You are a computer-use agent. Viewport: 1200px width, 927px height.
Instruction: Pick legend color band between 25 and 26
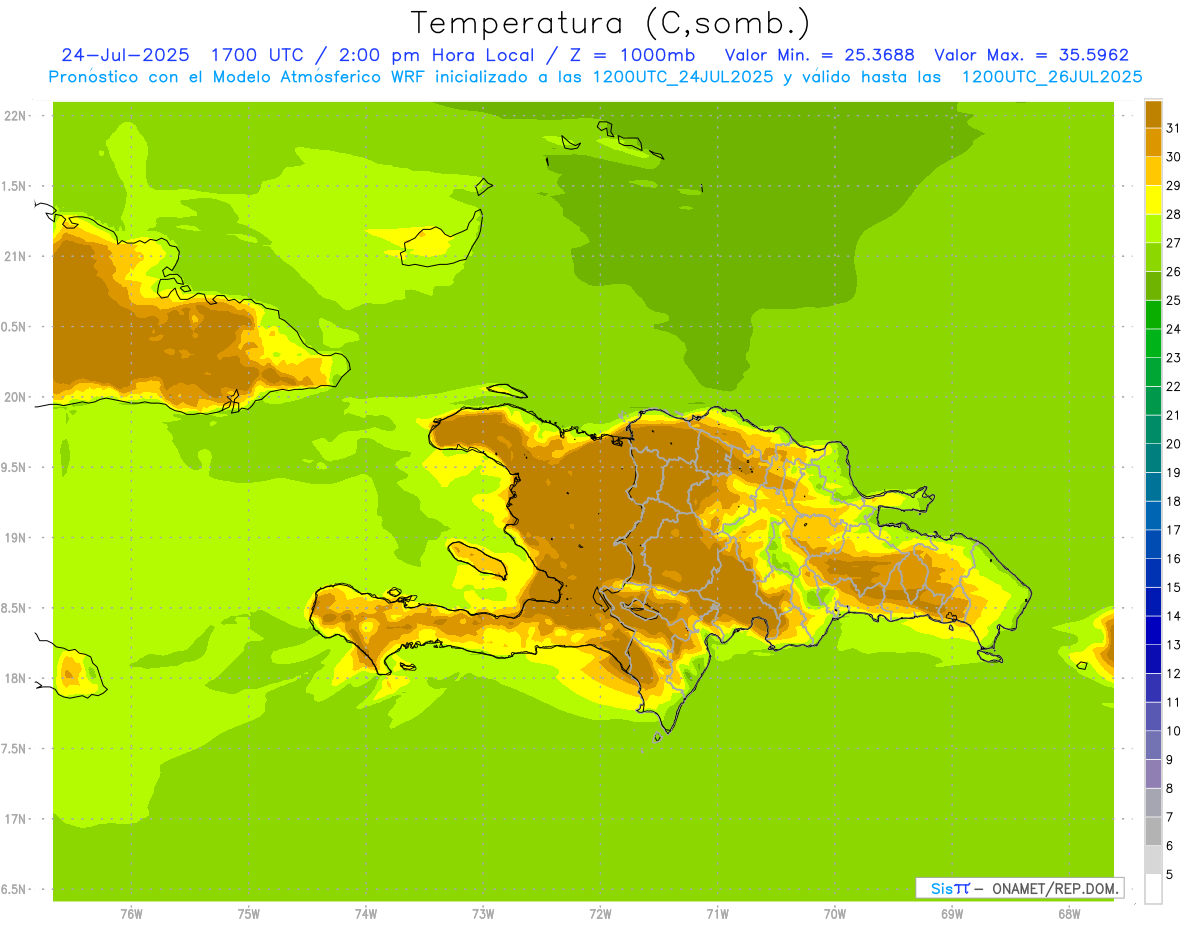pos(1153,286)
